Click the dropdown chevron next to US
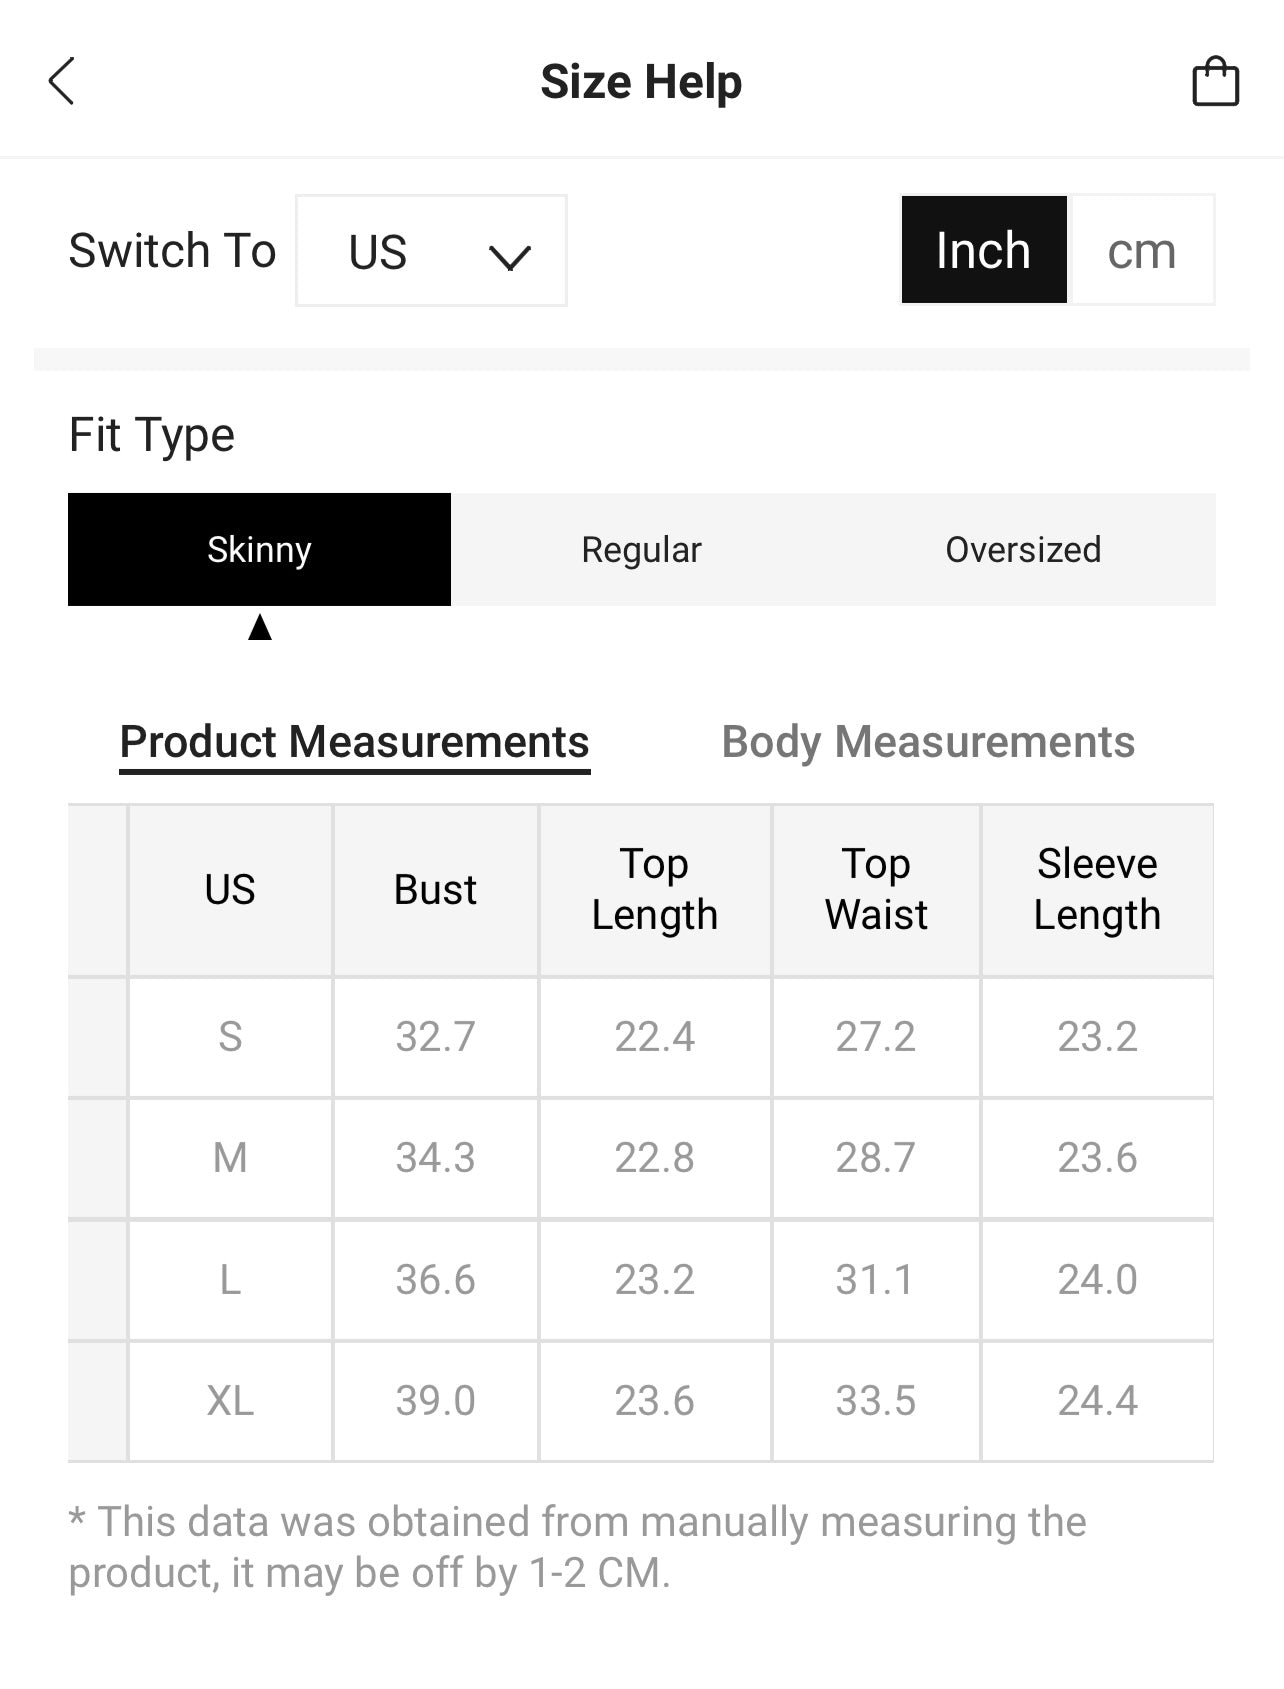The image size is (1284, 1689). tap(509, 257)
